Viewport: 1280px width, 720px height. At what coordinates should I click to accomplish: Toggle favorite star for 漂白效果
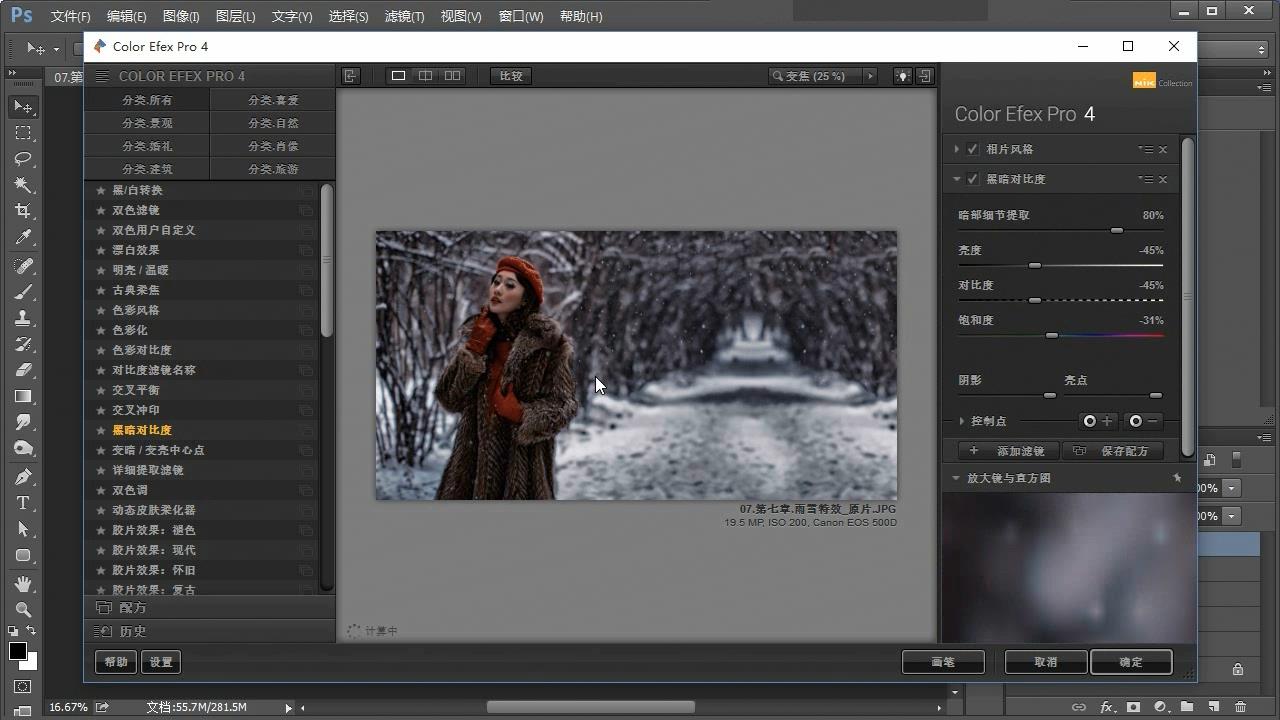click(101, 250)
